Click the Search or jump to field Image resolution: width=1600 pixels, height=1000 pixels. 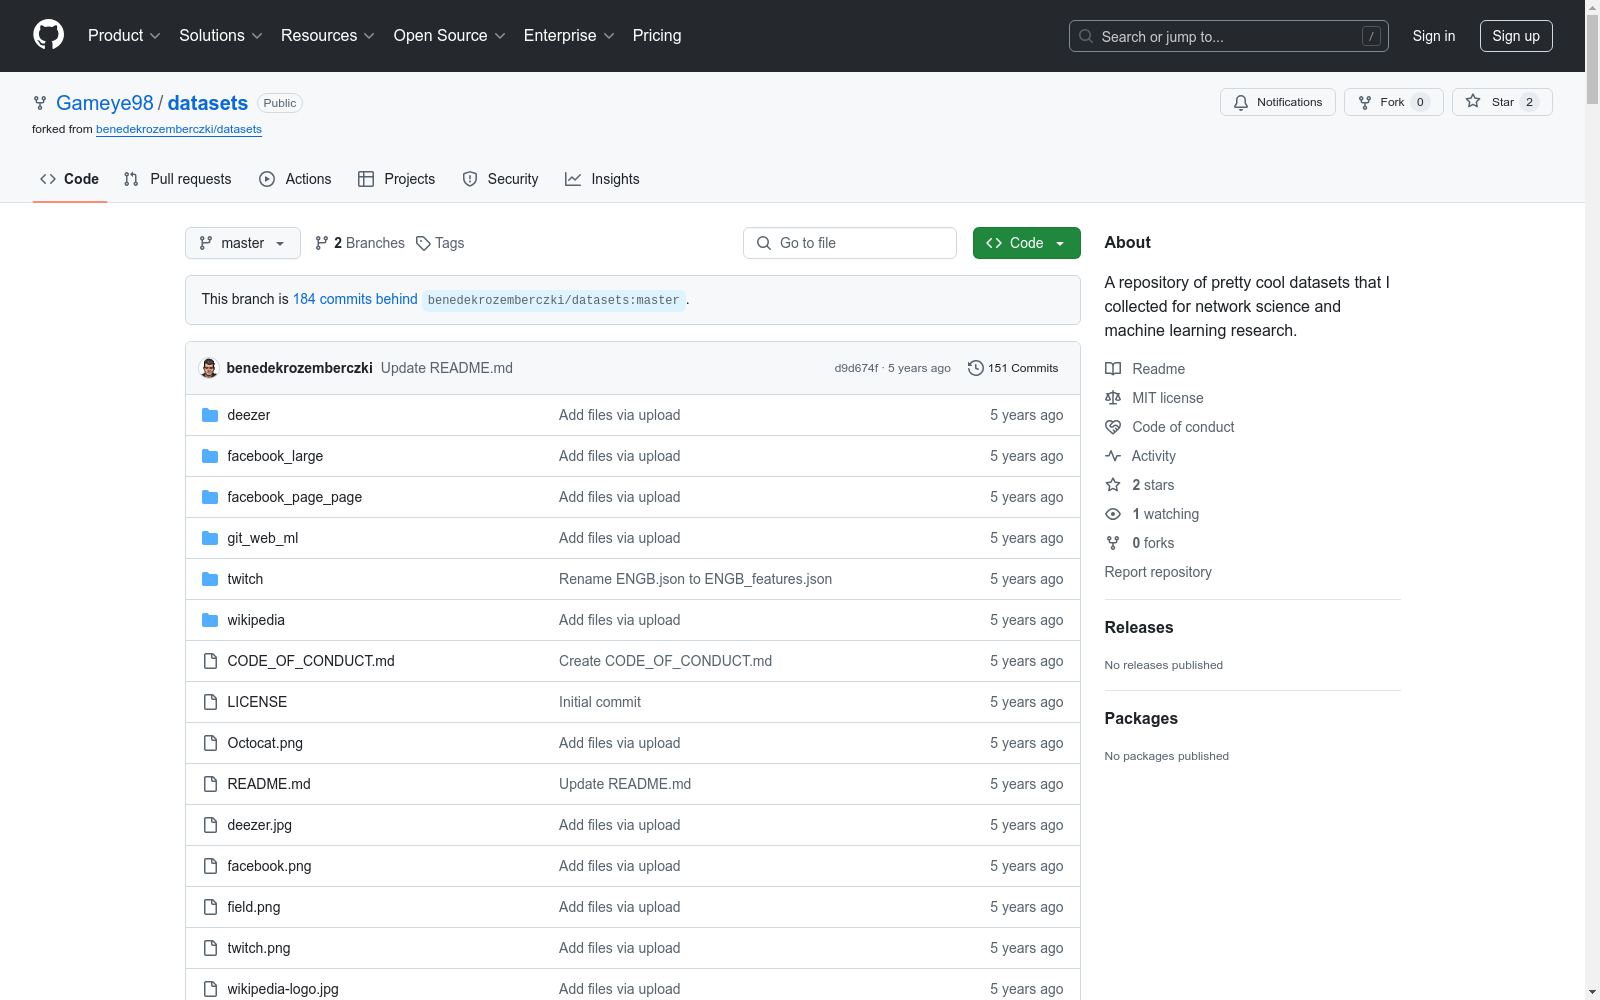pyautogui.click(x=1229, y=36)
